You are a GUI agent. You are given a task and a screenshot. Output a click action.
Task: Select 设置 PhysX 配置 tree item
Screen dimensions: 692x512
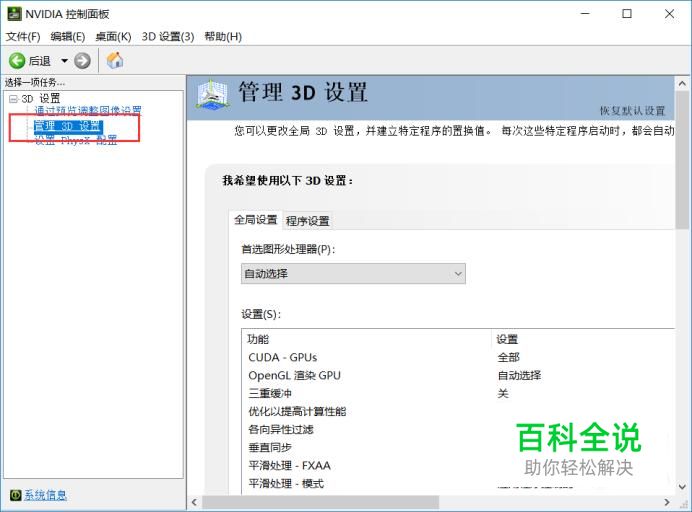(x=76, y=140)
